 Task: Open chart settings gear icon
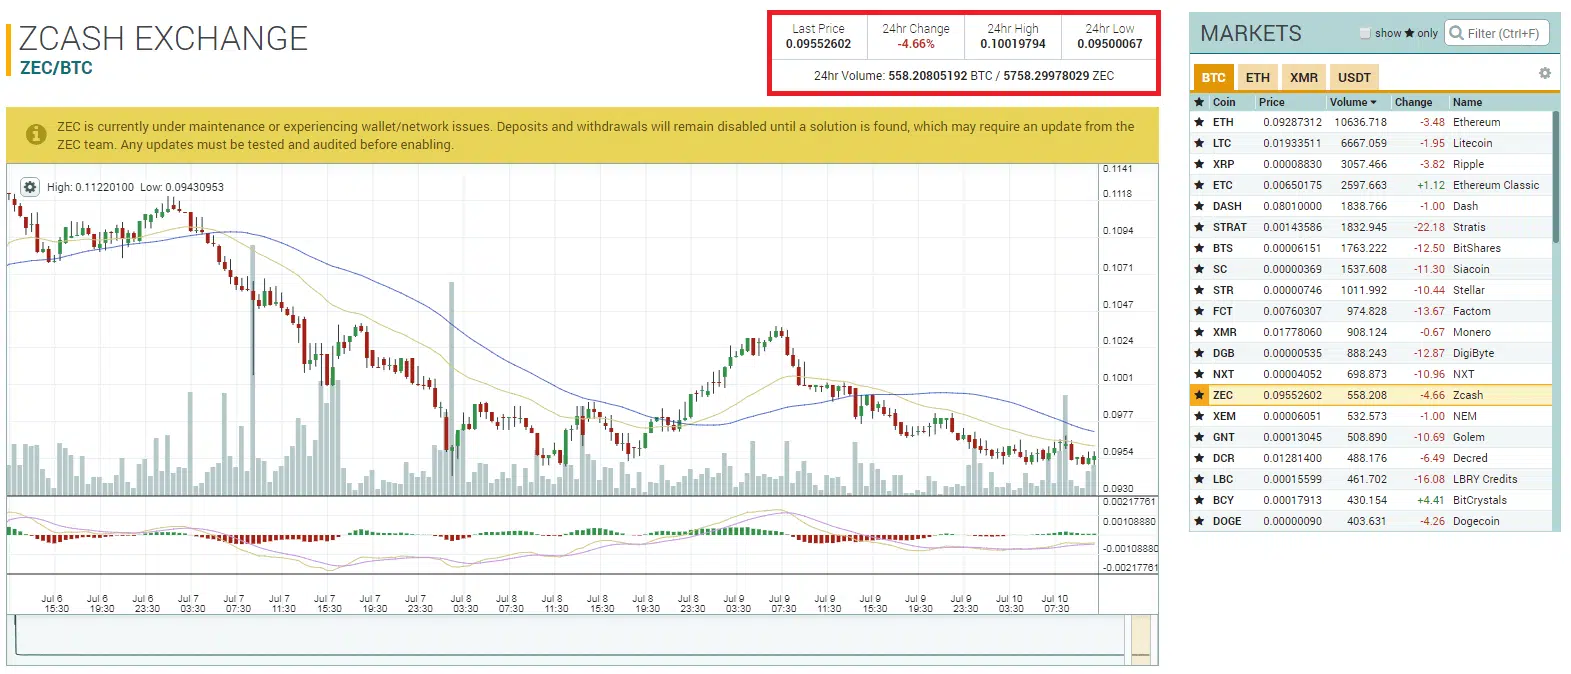[x=30, y=187]
